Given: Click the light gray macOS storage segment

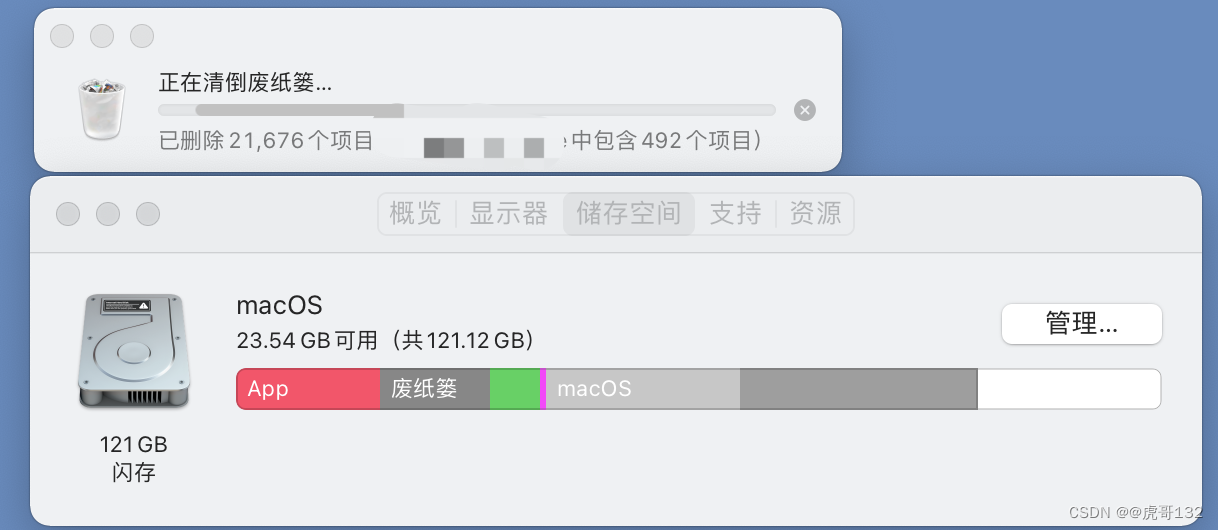Looking at the screenshot, I should click(643, 389).
